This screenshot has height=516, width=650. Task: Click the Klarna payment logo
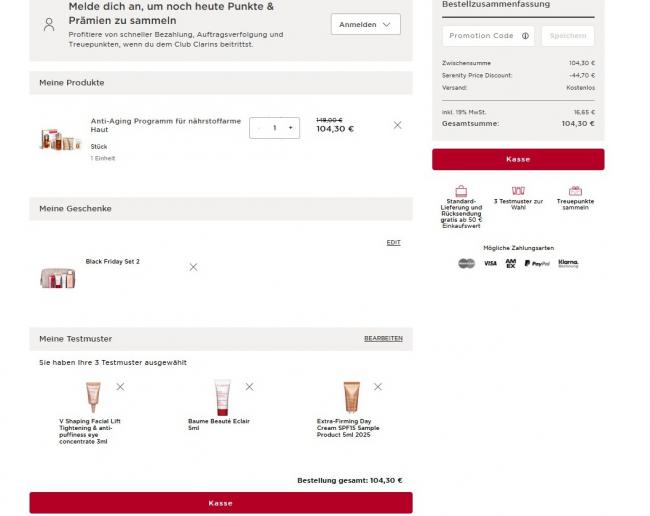pos(568,263)
